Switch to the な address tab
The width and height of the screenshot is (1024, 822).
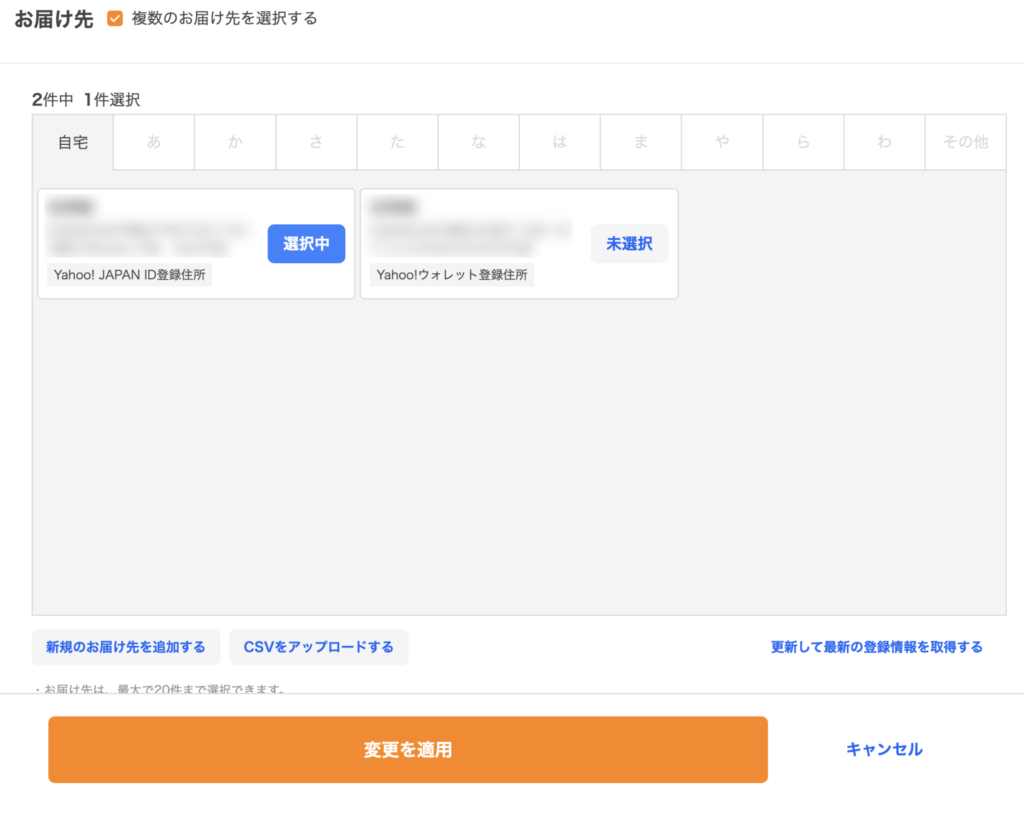click(x=478, y=142)
